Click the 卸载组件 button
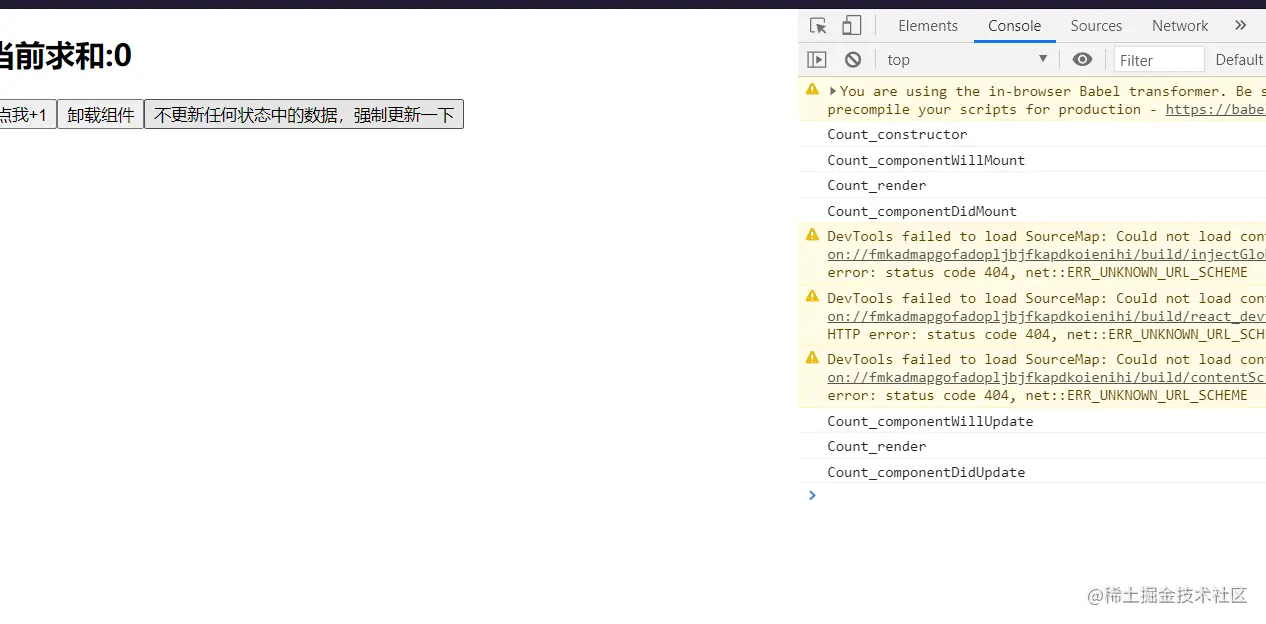Image resolution: width=1266 pixels, height=624 pixels. pyautogui.click(x=100, y=115)
